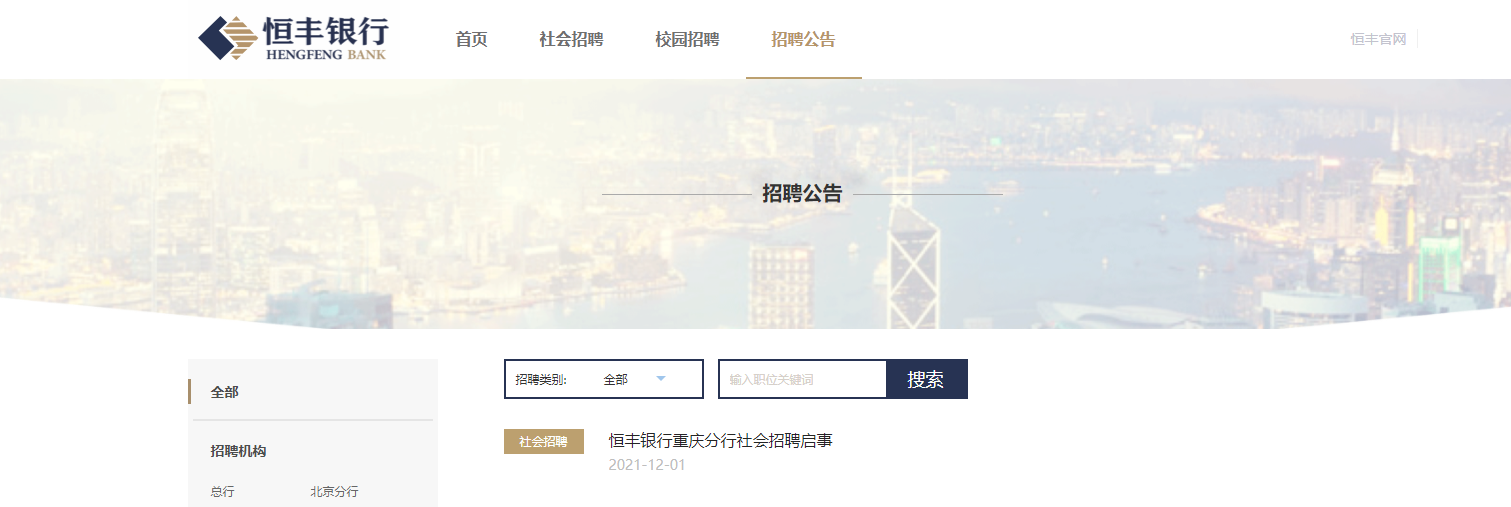Image resolution: width=1511 pixels, height=507 pixels.
Task: Click the 招聘机构 sidebar heading
Action: 238,451
